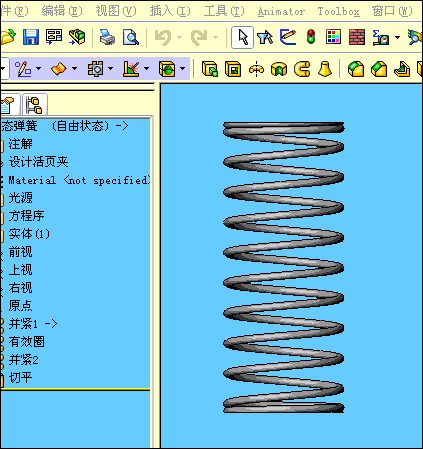Select the 右视 plane
423x449 pixels.
tap(21, 288)
